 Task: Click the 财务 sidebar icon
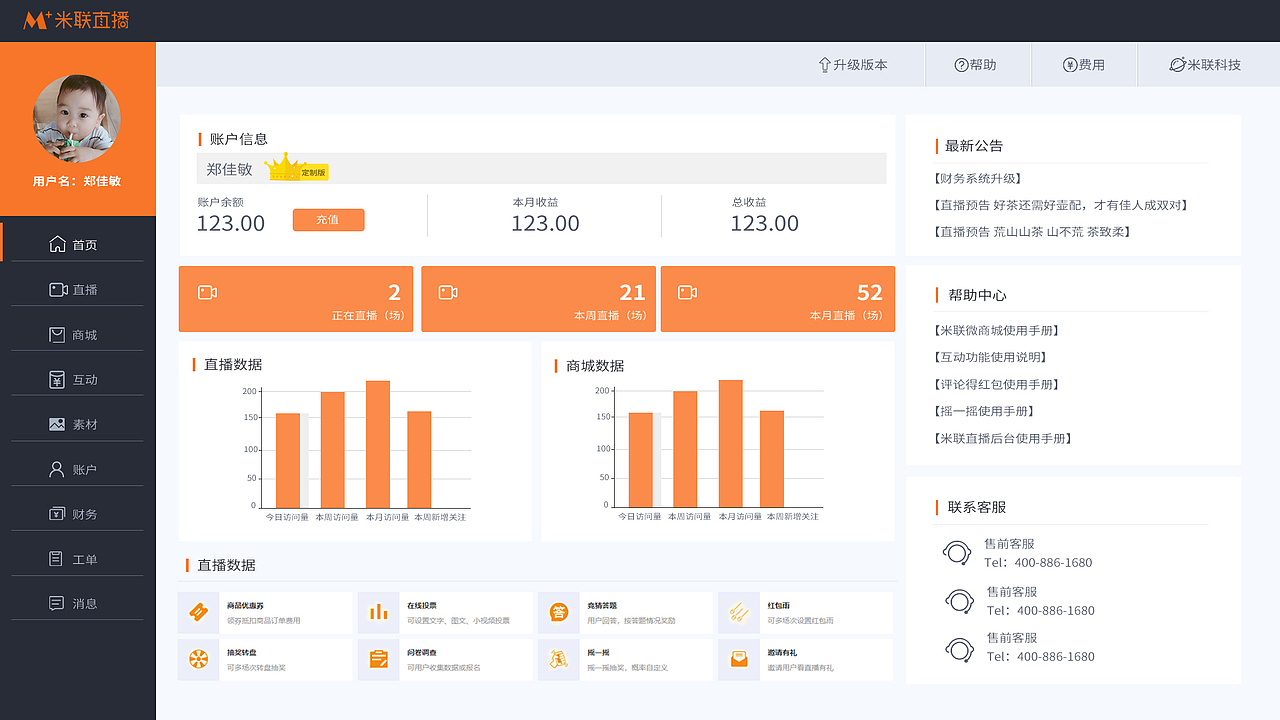point(57,514)
